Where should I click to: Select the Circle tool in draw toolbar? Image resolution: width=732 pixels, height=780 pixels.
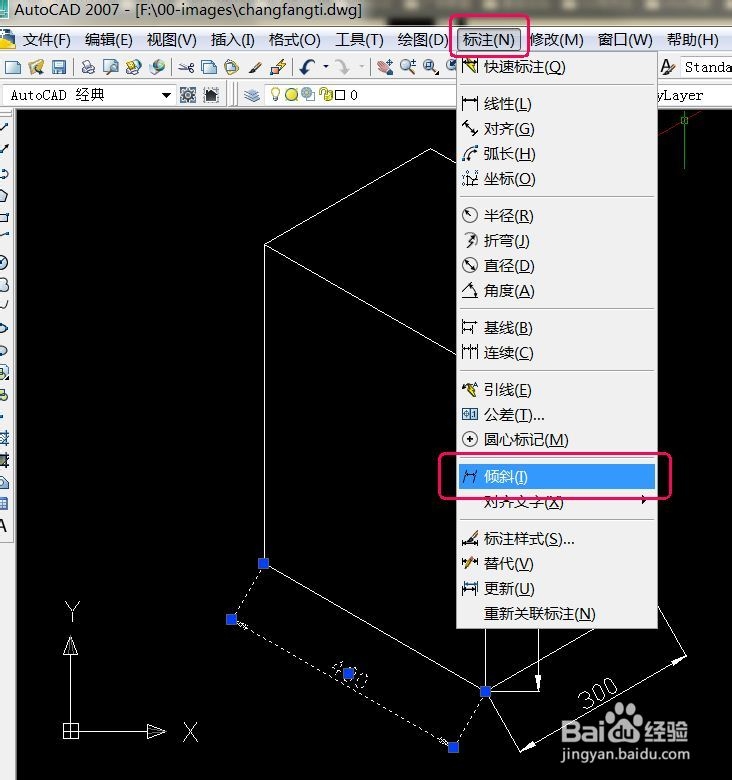click(x=3, y=262)
